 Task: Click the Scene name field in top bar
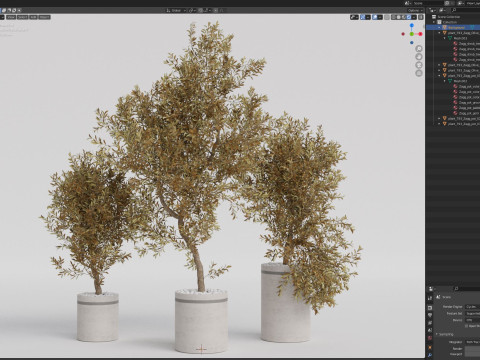point(428,3)
